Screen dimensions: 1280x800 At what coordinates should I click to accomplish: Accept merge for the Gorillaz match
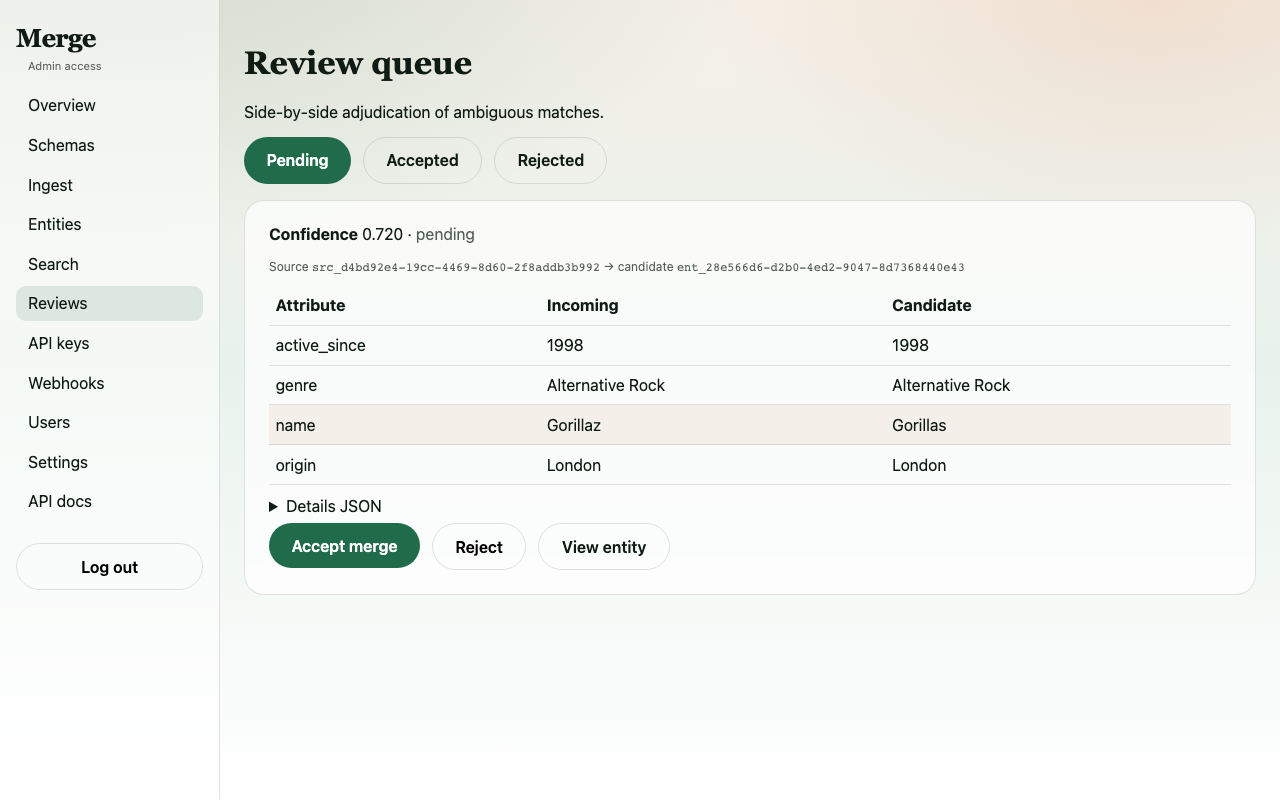coord(344,546)
